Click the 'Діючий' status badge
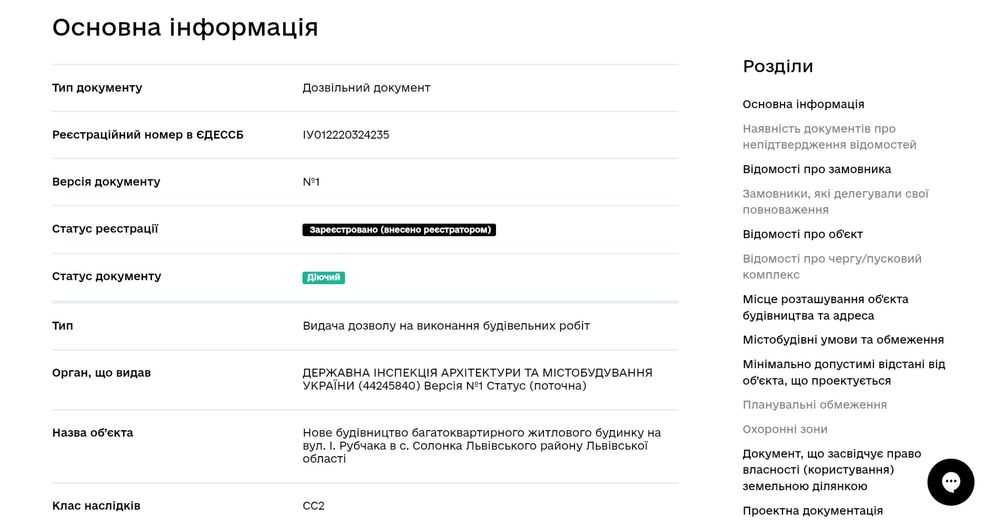 coord(323,278)
